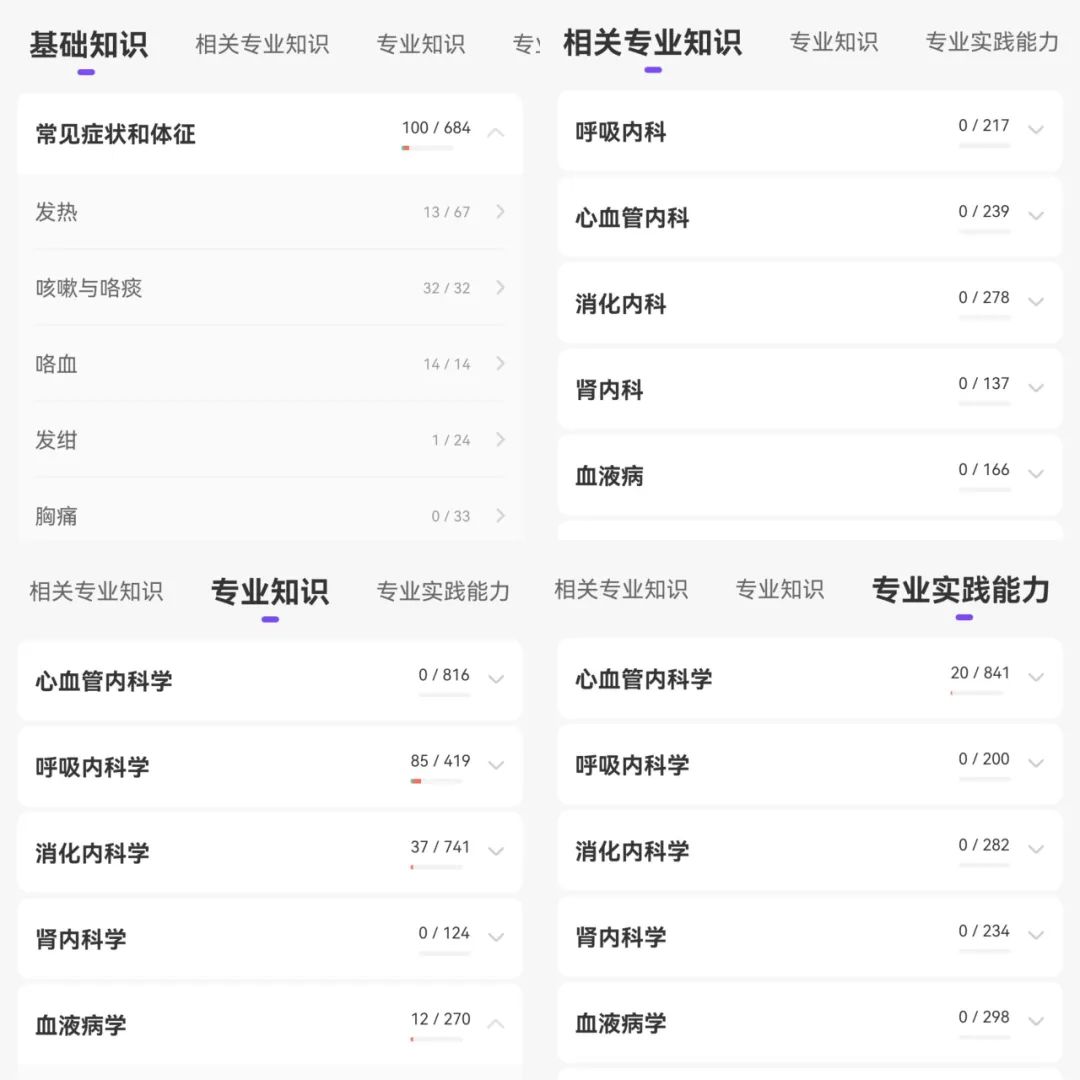Tap the 胸痛 row arrow icon

click(500, 516)
